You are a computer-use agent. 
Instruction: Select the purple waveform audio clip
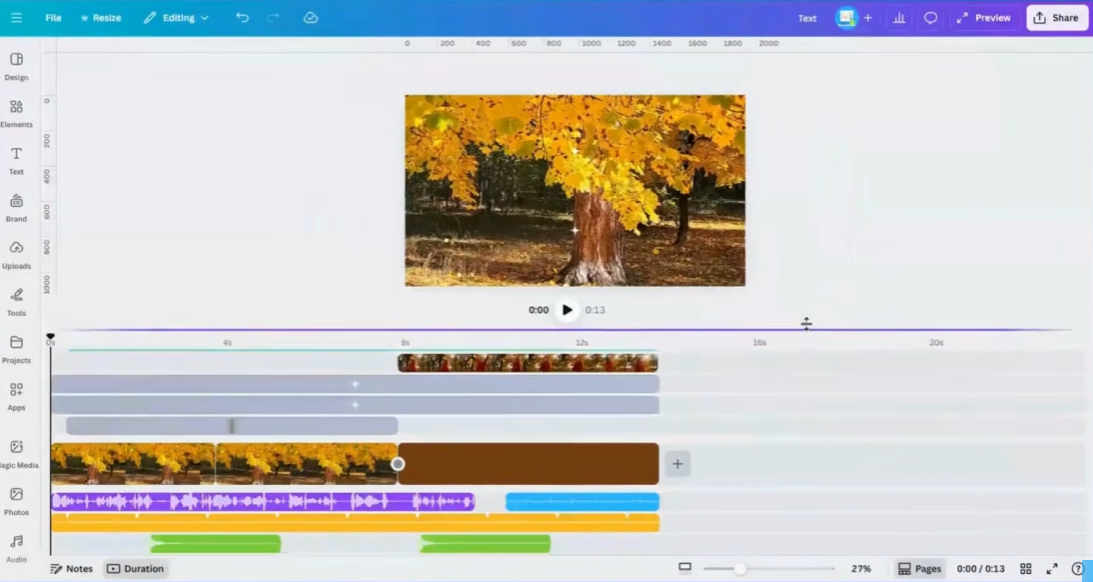click(x=263, y=501)
